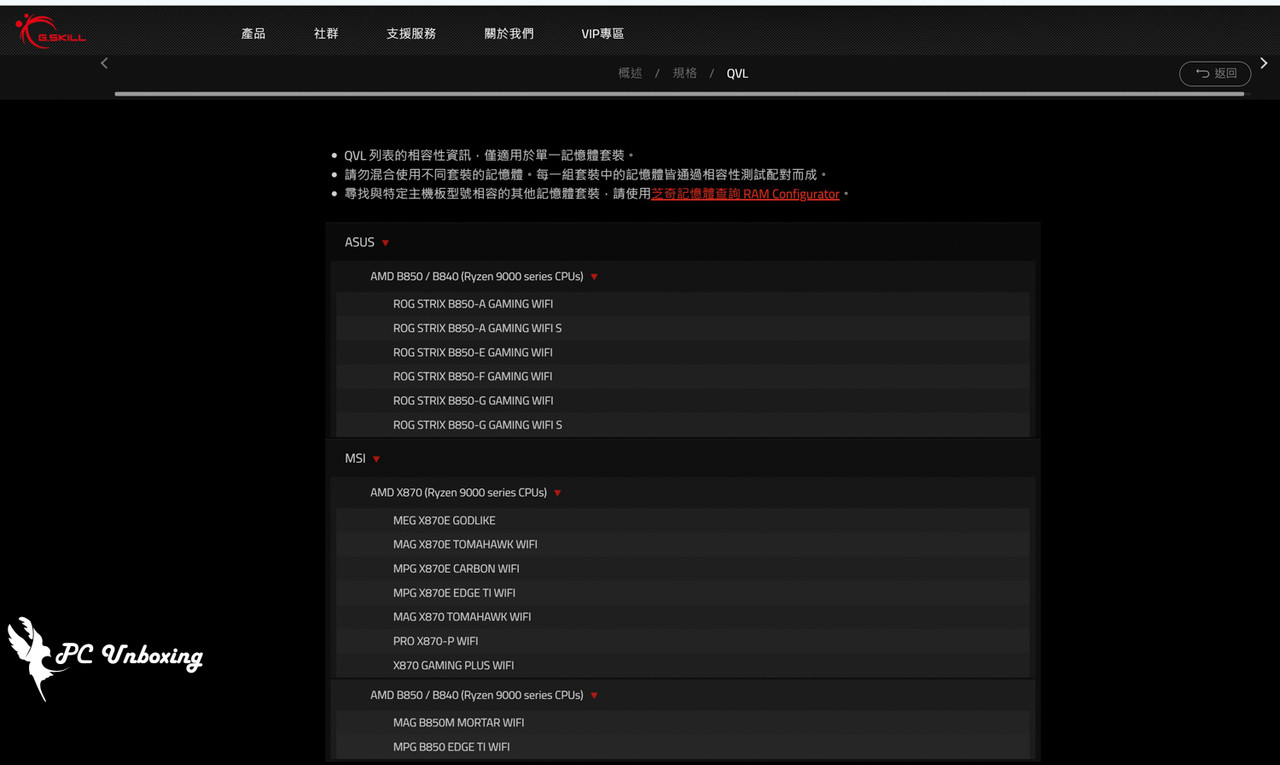This screenshot has width=1280, height=765.
Task: Select ROG STRIX B850-A GAMING WIFI row
Action: 683,304
